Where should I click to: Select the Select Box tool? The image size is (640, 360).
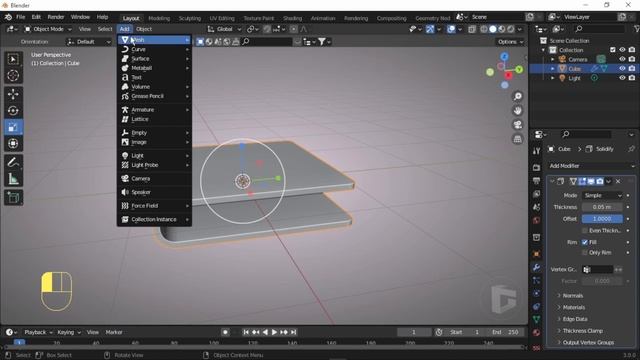(x=13, y=60)
